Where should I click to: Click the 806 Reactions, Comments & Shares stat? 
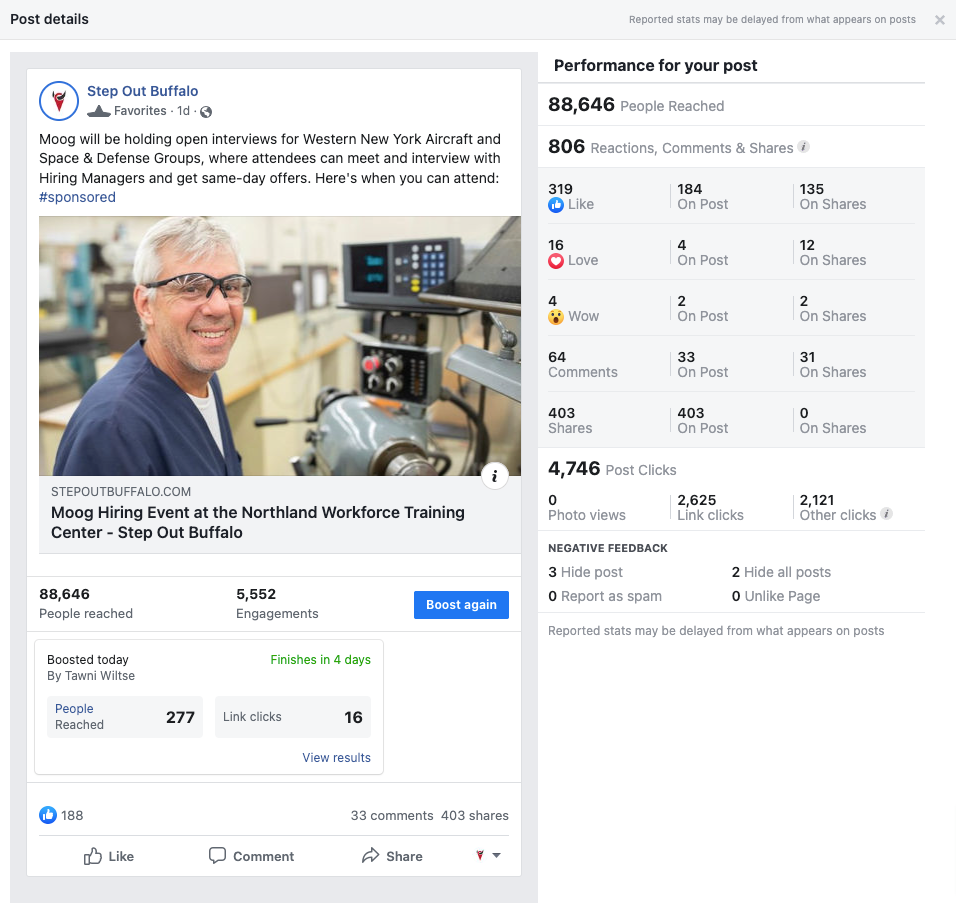coord(671,147)
